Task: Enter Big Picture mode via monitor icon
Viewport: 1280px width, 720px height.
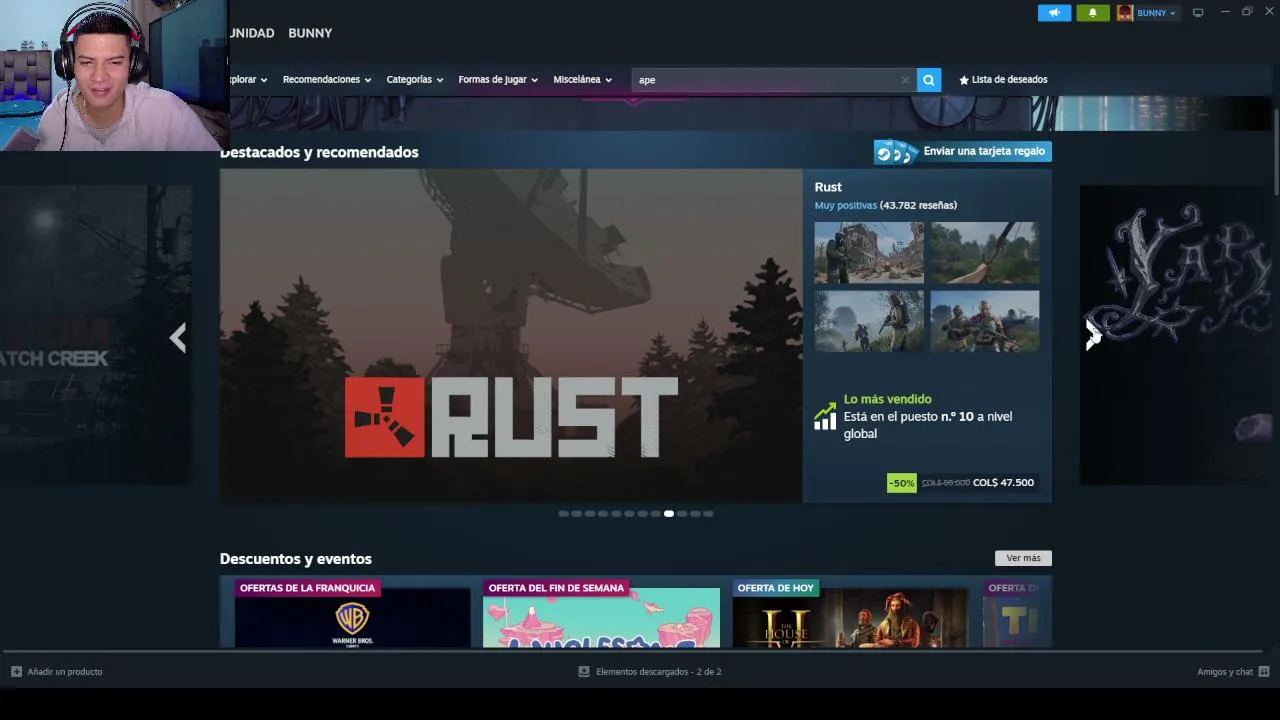Action: pos(1198,13)
